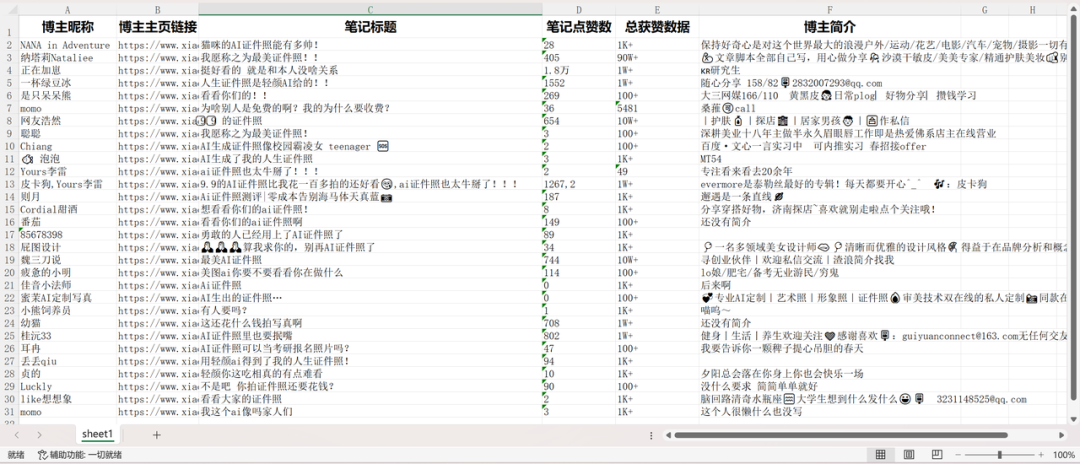This screenshot has width=1080, height=464.
Task: Select column A header
Action: [68, 10]
